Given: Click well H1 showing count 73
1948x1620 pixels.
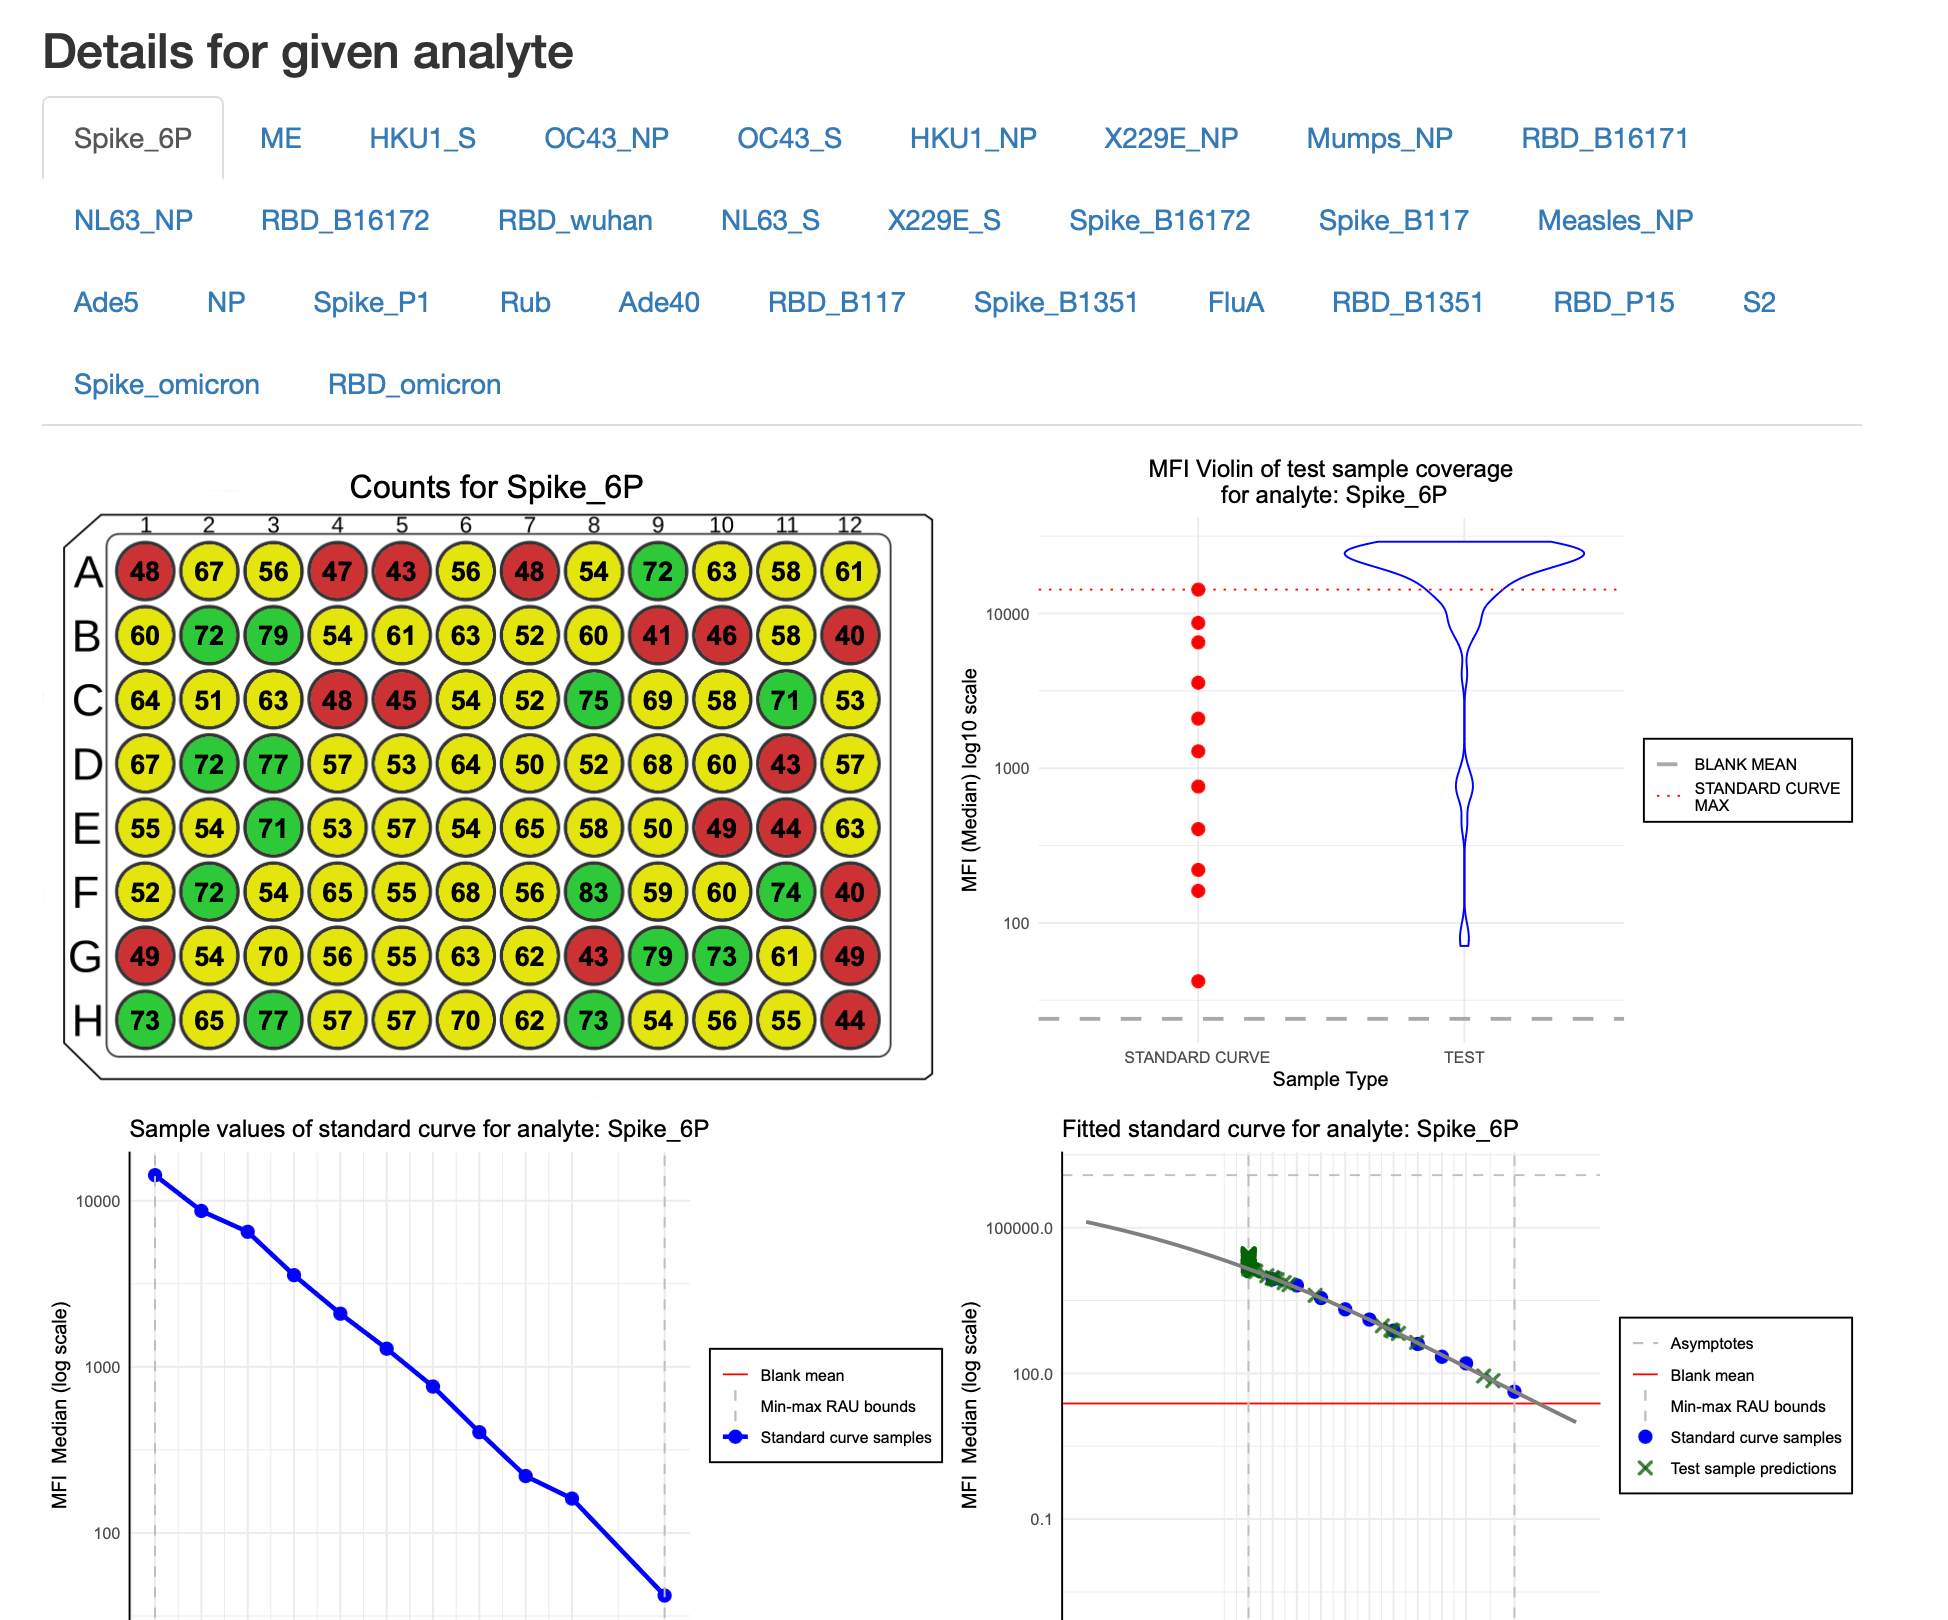Looking at the screenshot, I should [145, 1020].
